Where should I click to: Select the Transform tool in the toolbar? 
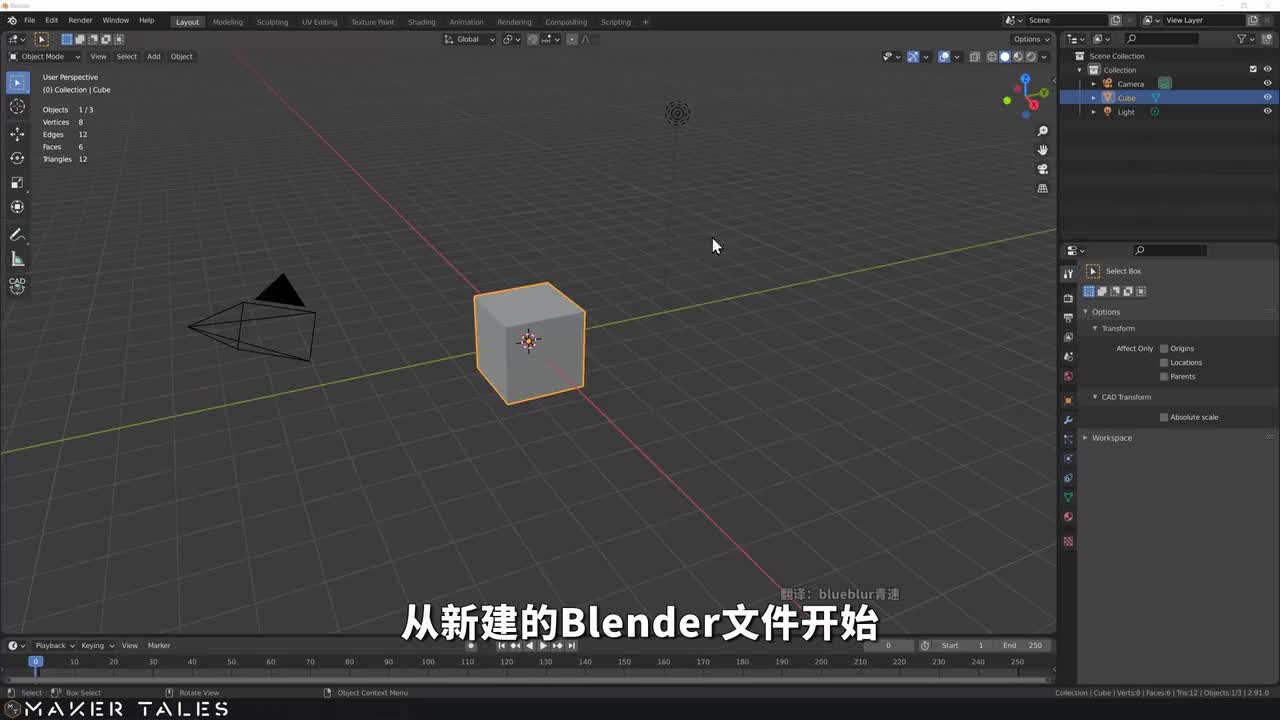click(17, 206)
